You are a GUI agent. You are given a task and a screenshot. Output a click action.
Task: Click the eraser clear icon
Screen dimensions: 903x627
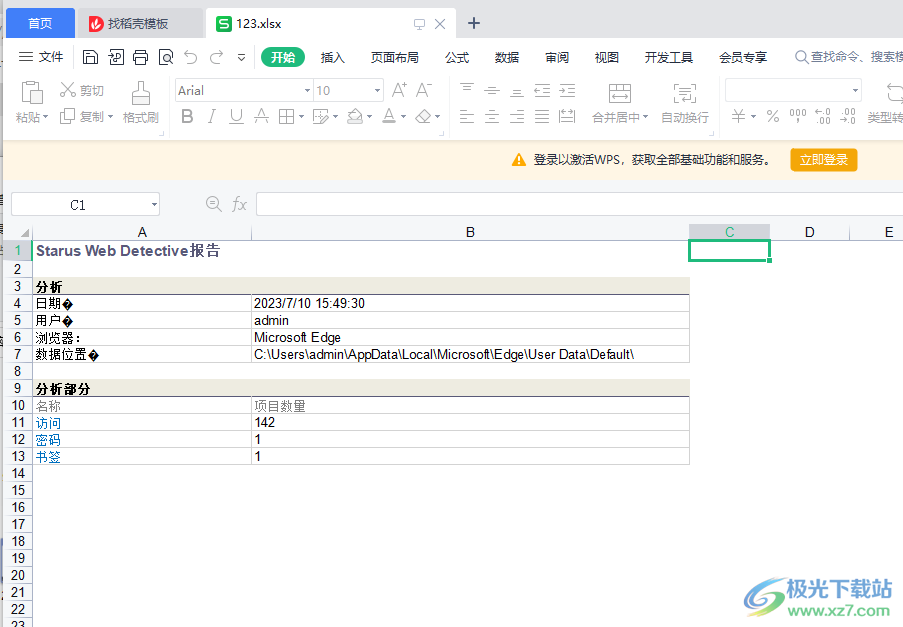tap(423, 116)
